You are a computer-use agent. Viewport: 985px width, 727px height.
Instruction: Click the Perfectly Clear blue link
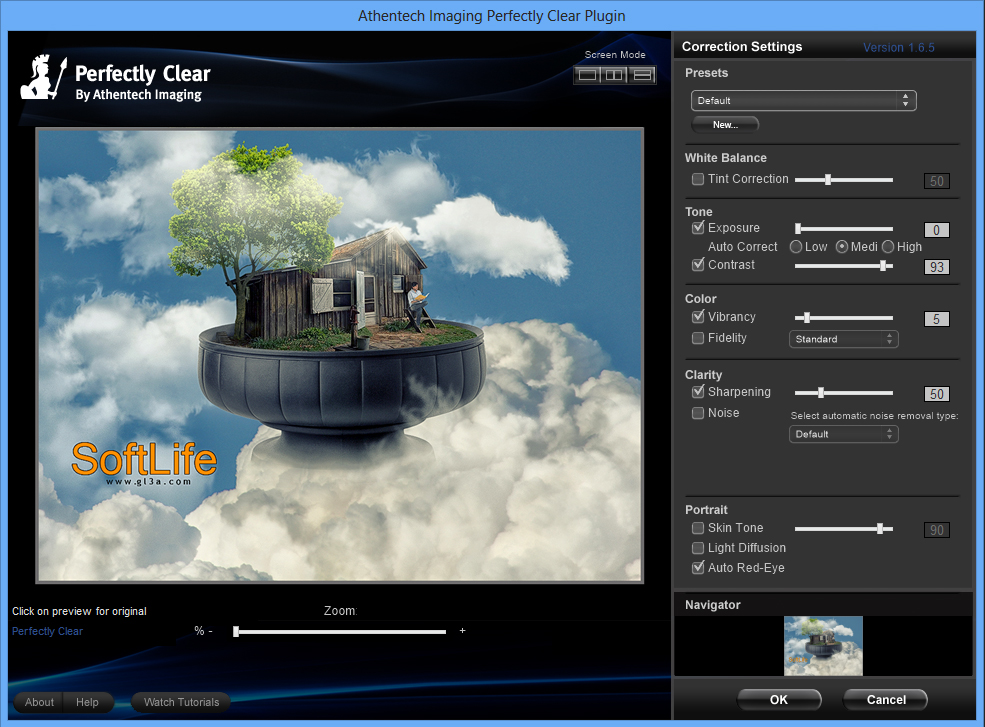tap(47, 631)
